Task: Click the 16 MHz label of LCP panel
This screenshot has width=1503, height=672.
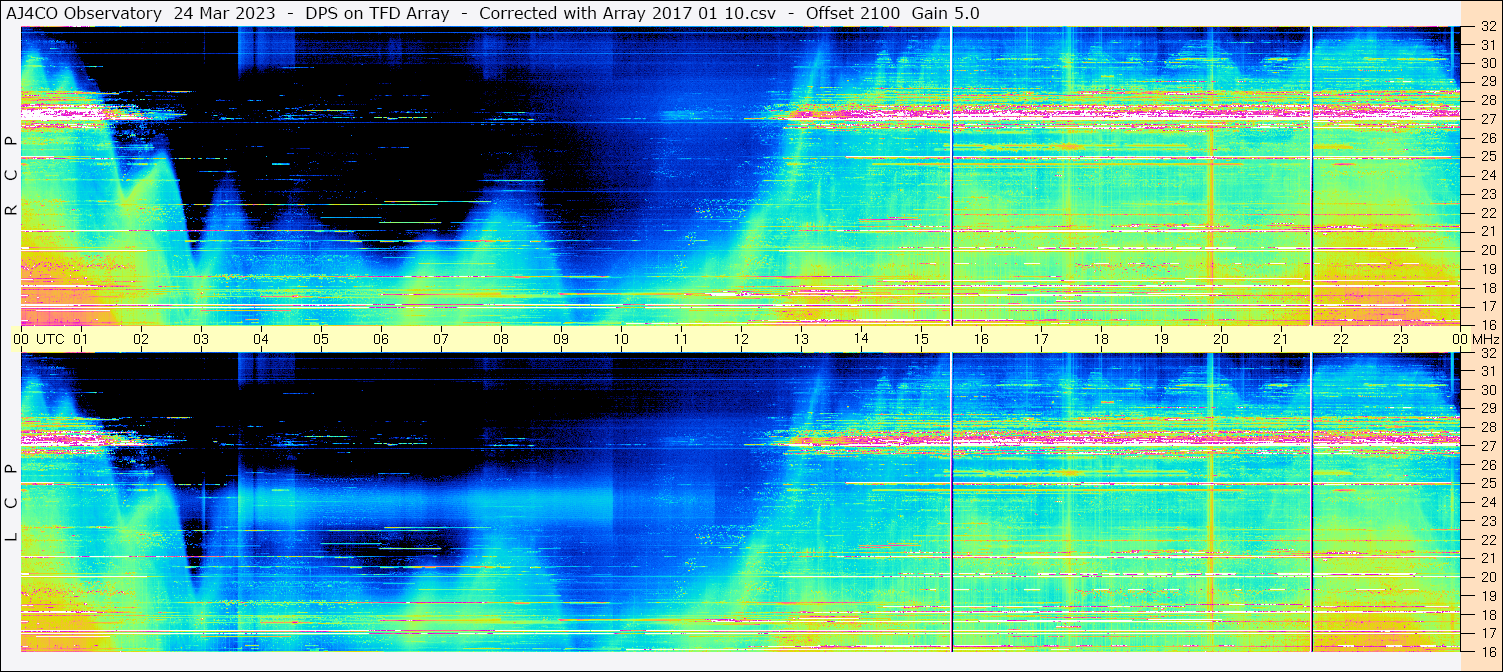Action: (1488, 651)
